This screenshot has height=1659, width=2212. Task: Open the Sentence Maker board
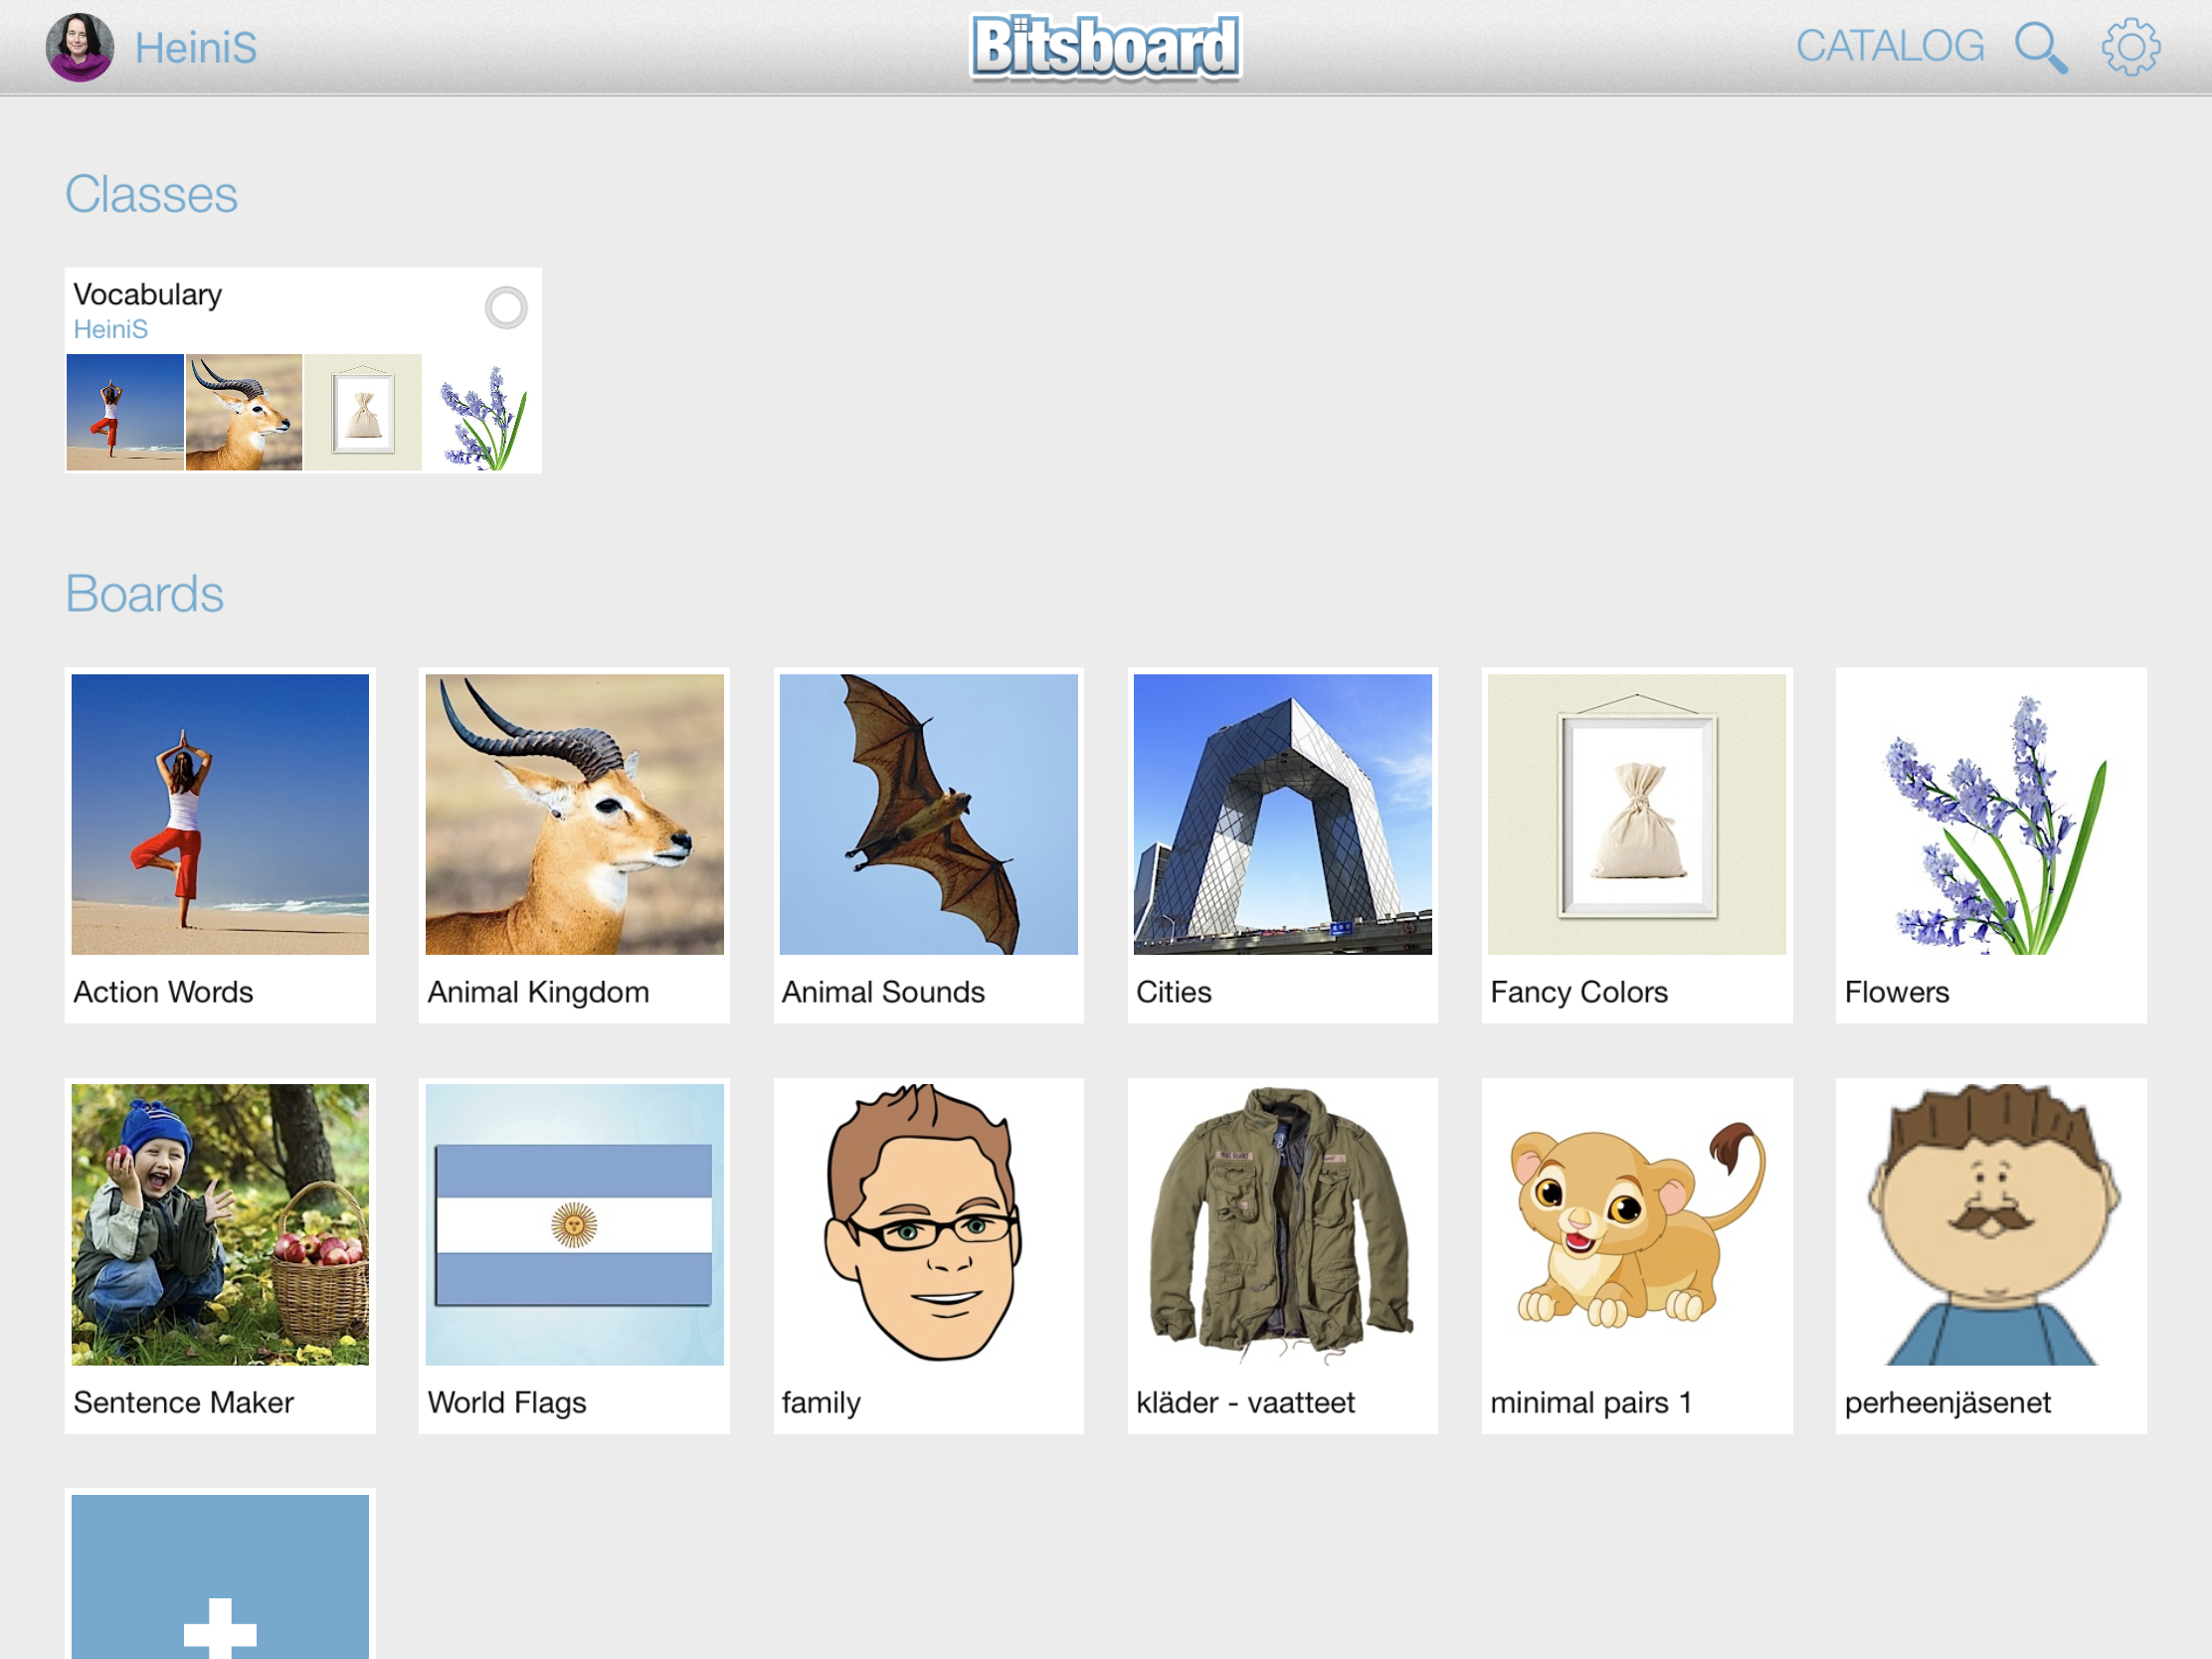(x=220, y=1255)
